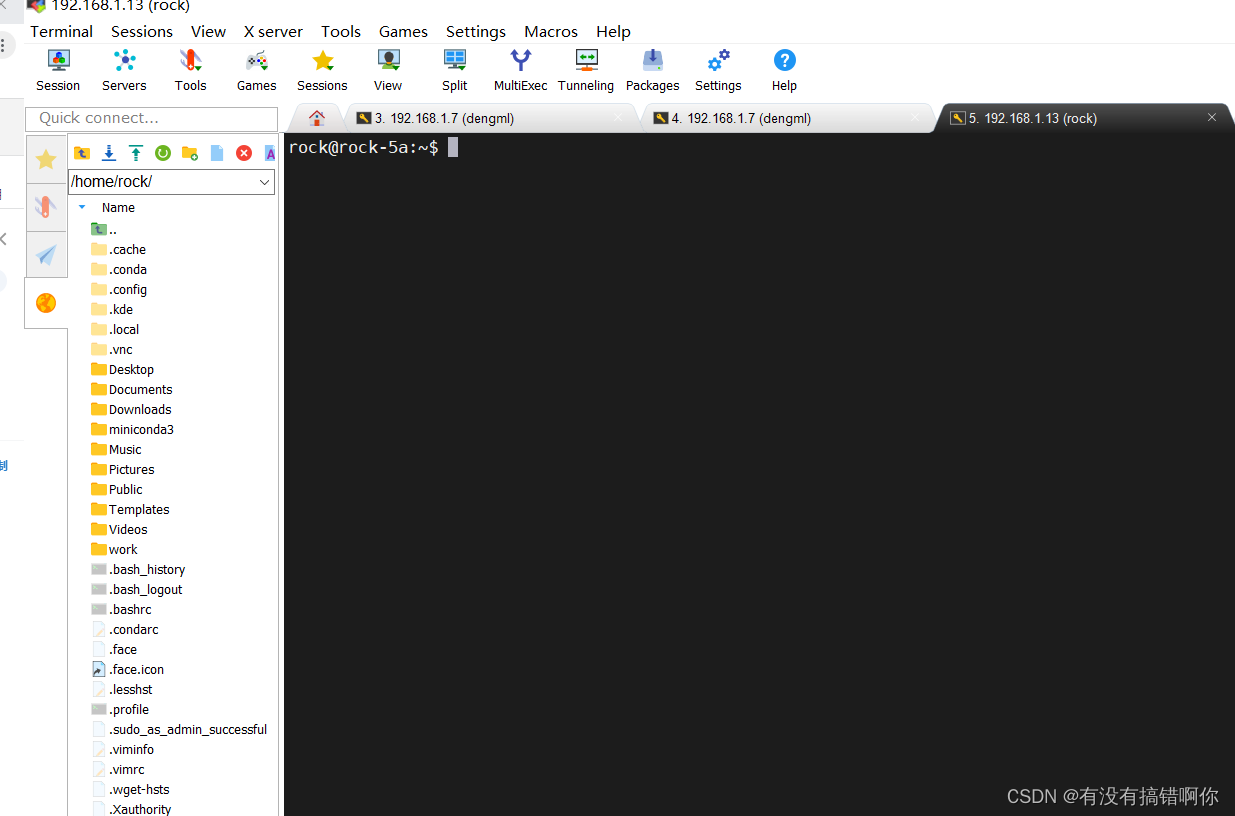Open the Help menu
This screenshot has height=816, width=1235.
[613, 31]
